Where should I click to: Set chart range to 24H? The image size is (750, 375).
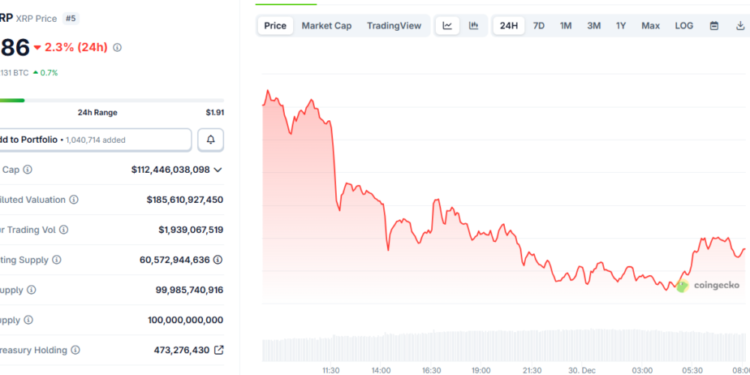(509, 26)
